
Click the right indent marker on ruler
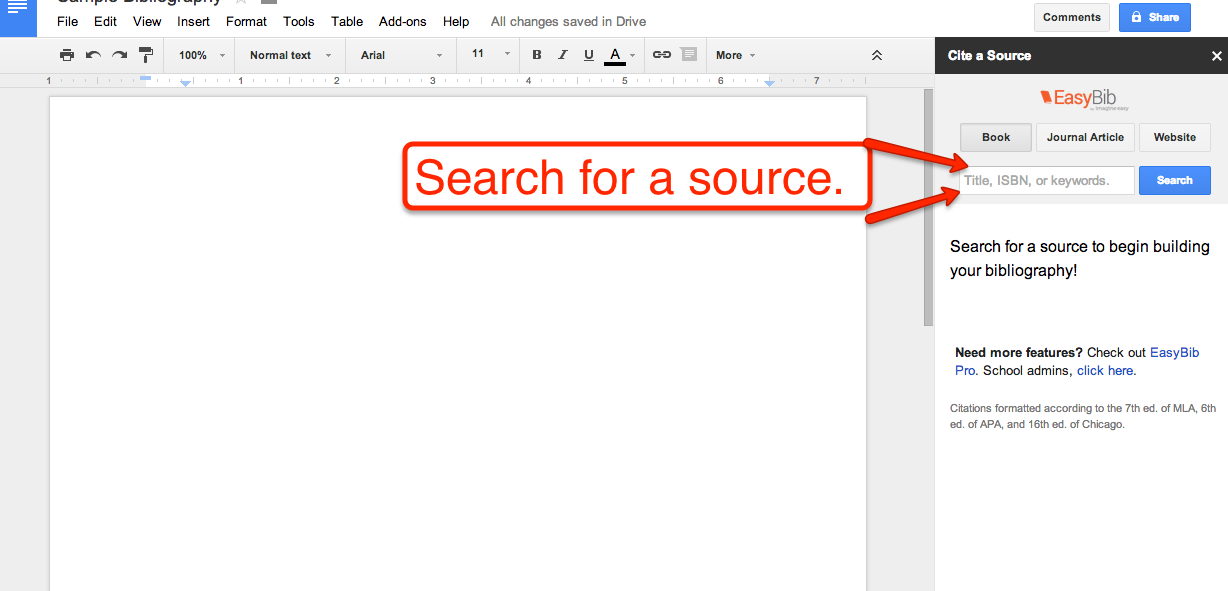click(x=769, y=82)
